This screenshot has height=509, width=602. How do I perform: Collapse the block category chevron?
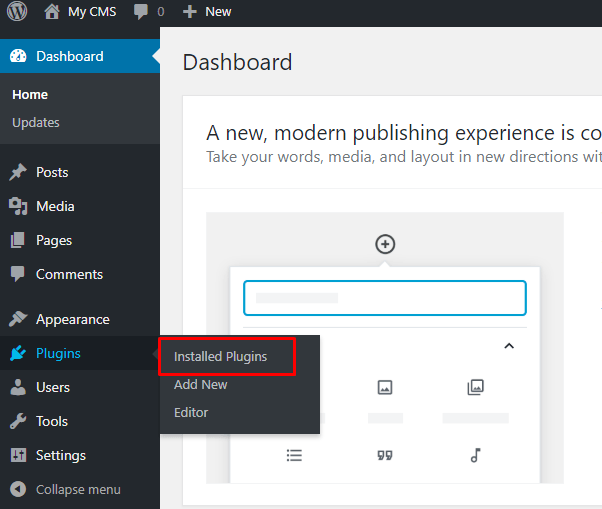(508, 346)
